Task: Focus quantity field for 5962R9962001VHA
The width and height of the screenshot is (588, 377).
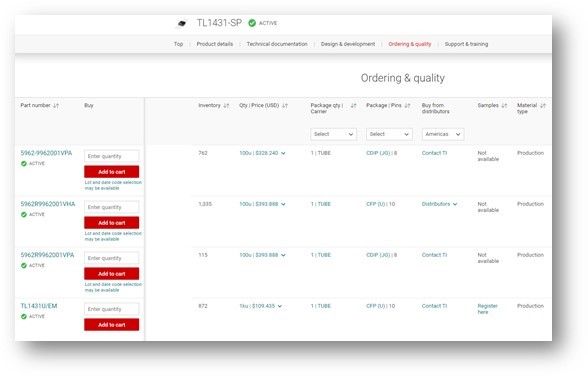Action: pos(111,207)
